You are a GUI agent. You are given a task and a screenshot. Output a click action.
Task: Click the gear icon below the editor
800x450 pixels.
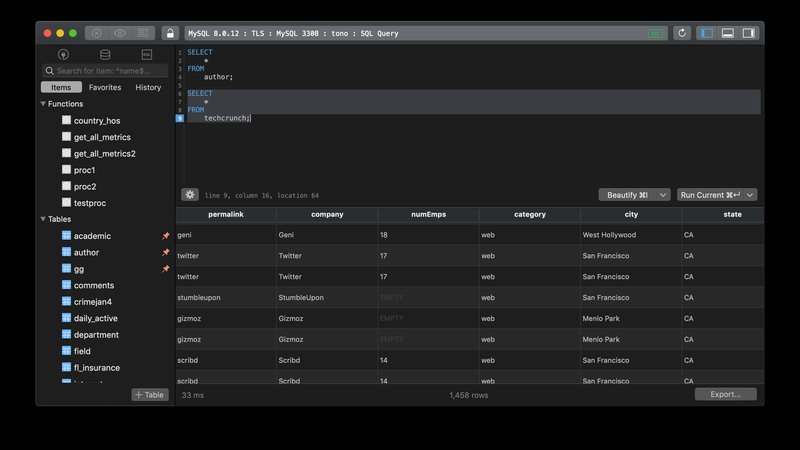point(190,195)
